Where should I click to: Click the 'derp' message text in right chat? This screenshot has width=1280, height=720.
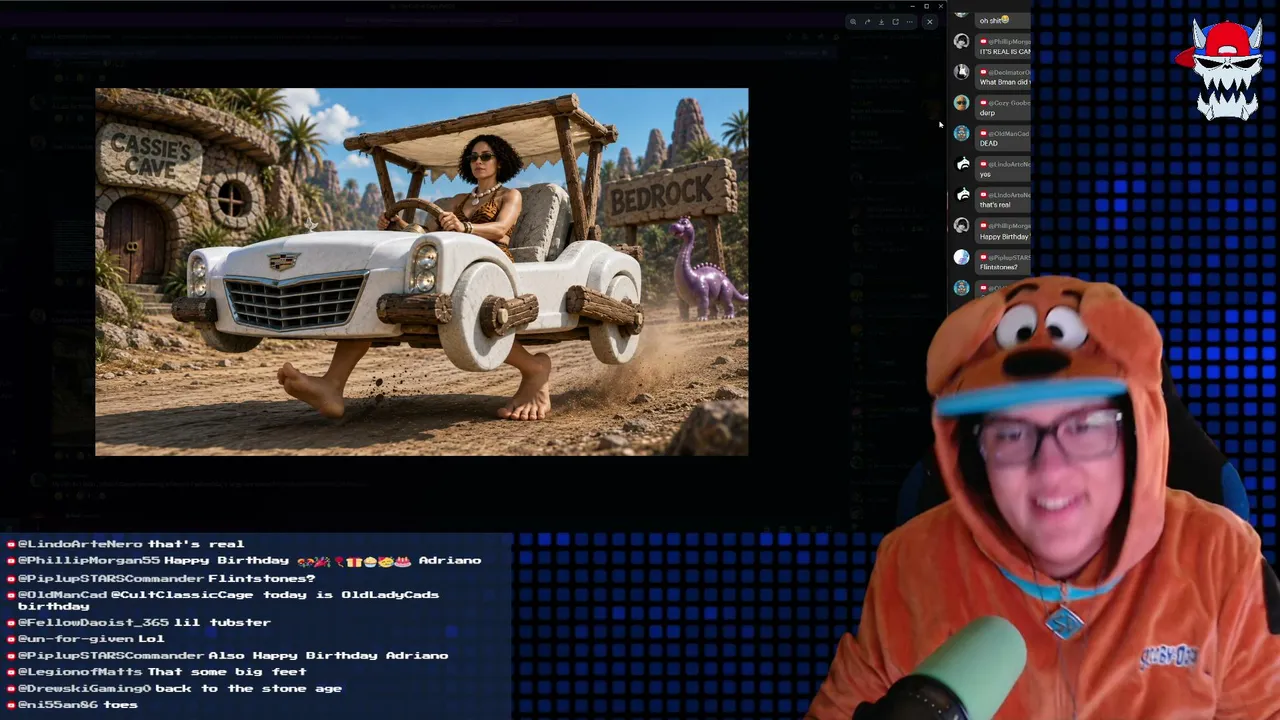coord(987,113)
